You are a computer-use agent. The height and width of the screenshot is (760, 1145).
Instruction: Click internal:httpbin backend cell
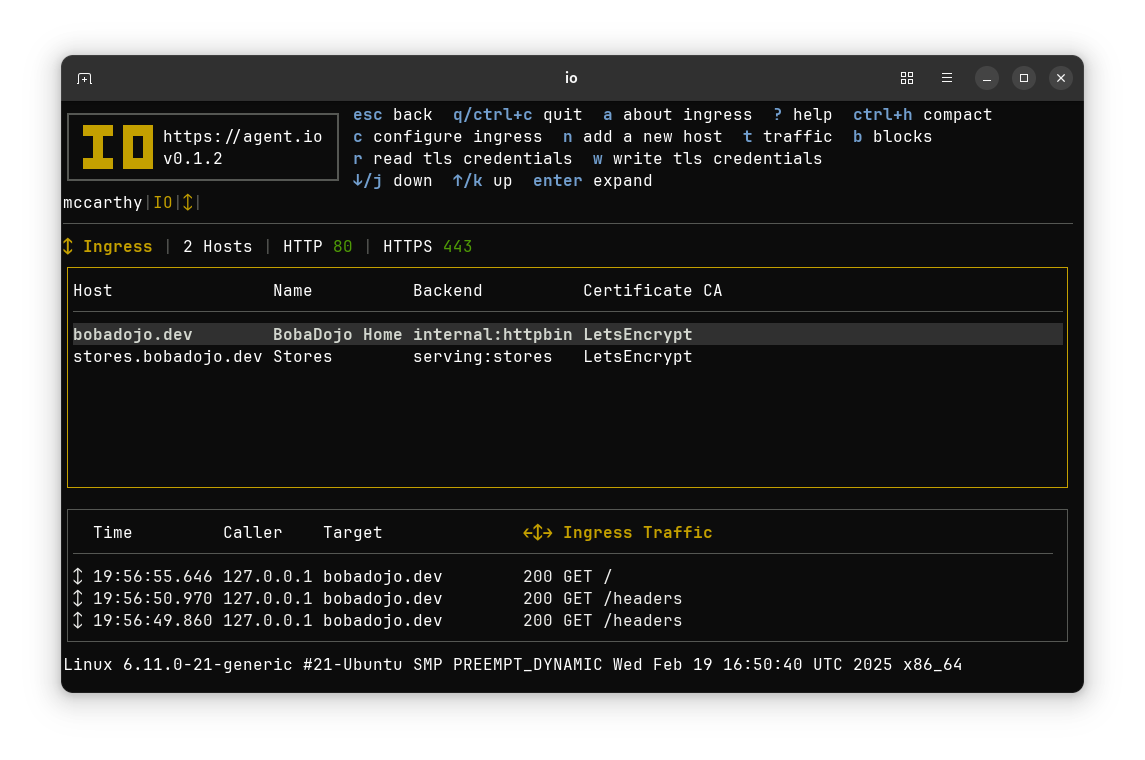pyautogui.click(x=492, y=334)
